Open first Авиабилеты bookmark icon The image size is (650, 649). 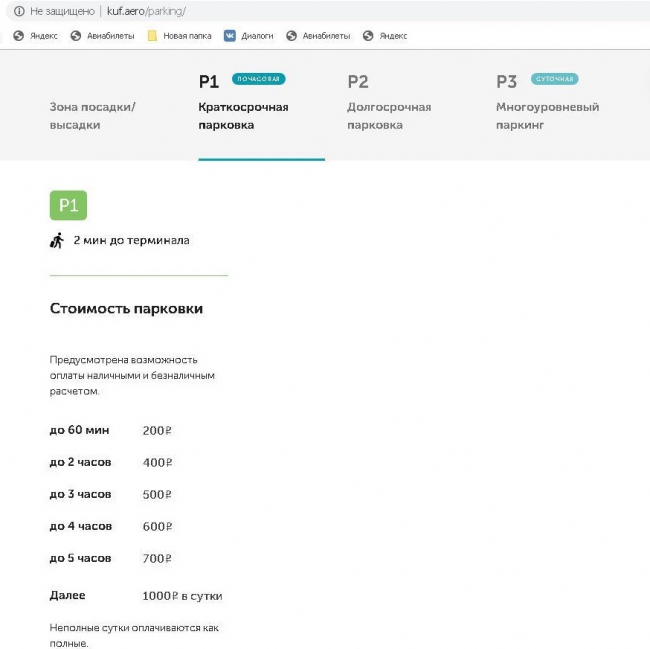pyautogui.click(x=76, y=35)
